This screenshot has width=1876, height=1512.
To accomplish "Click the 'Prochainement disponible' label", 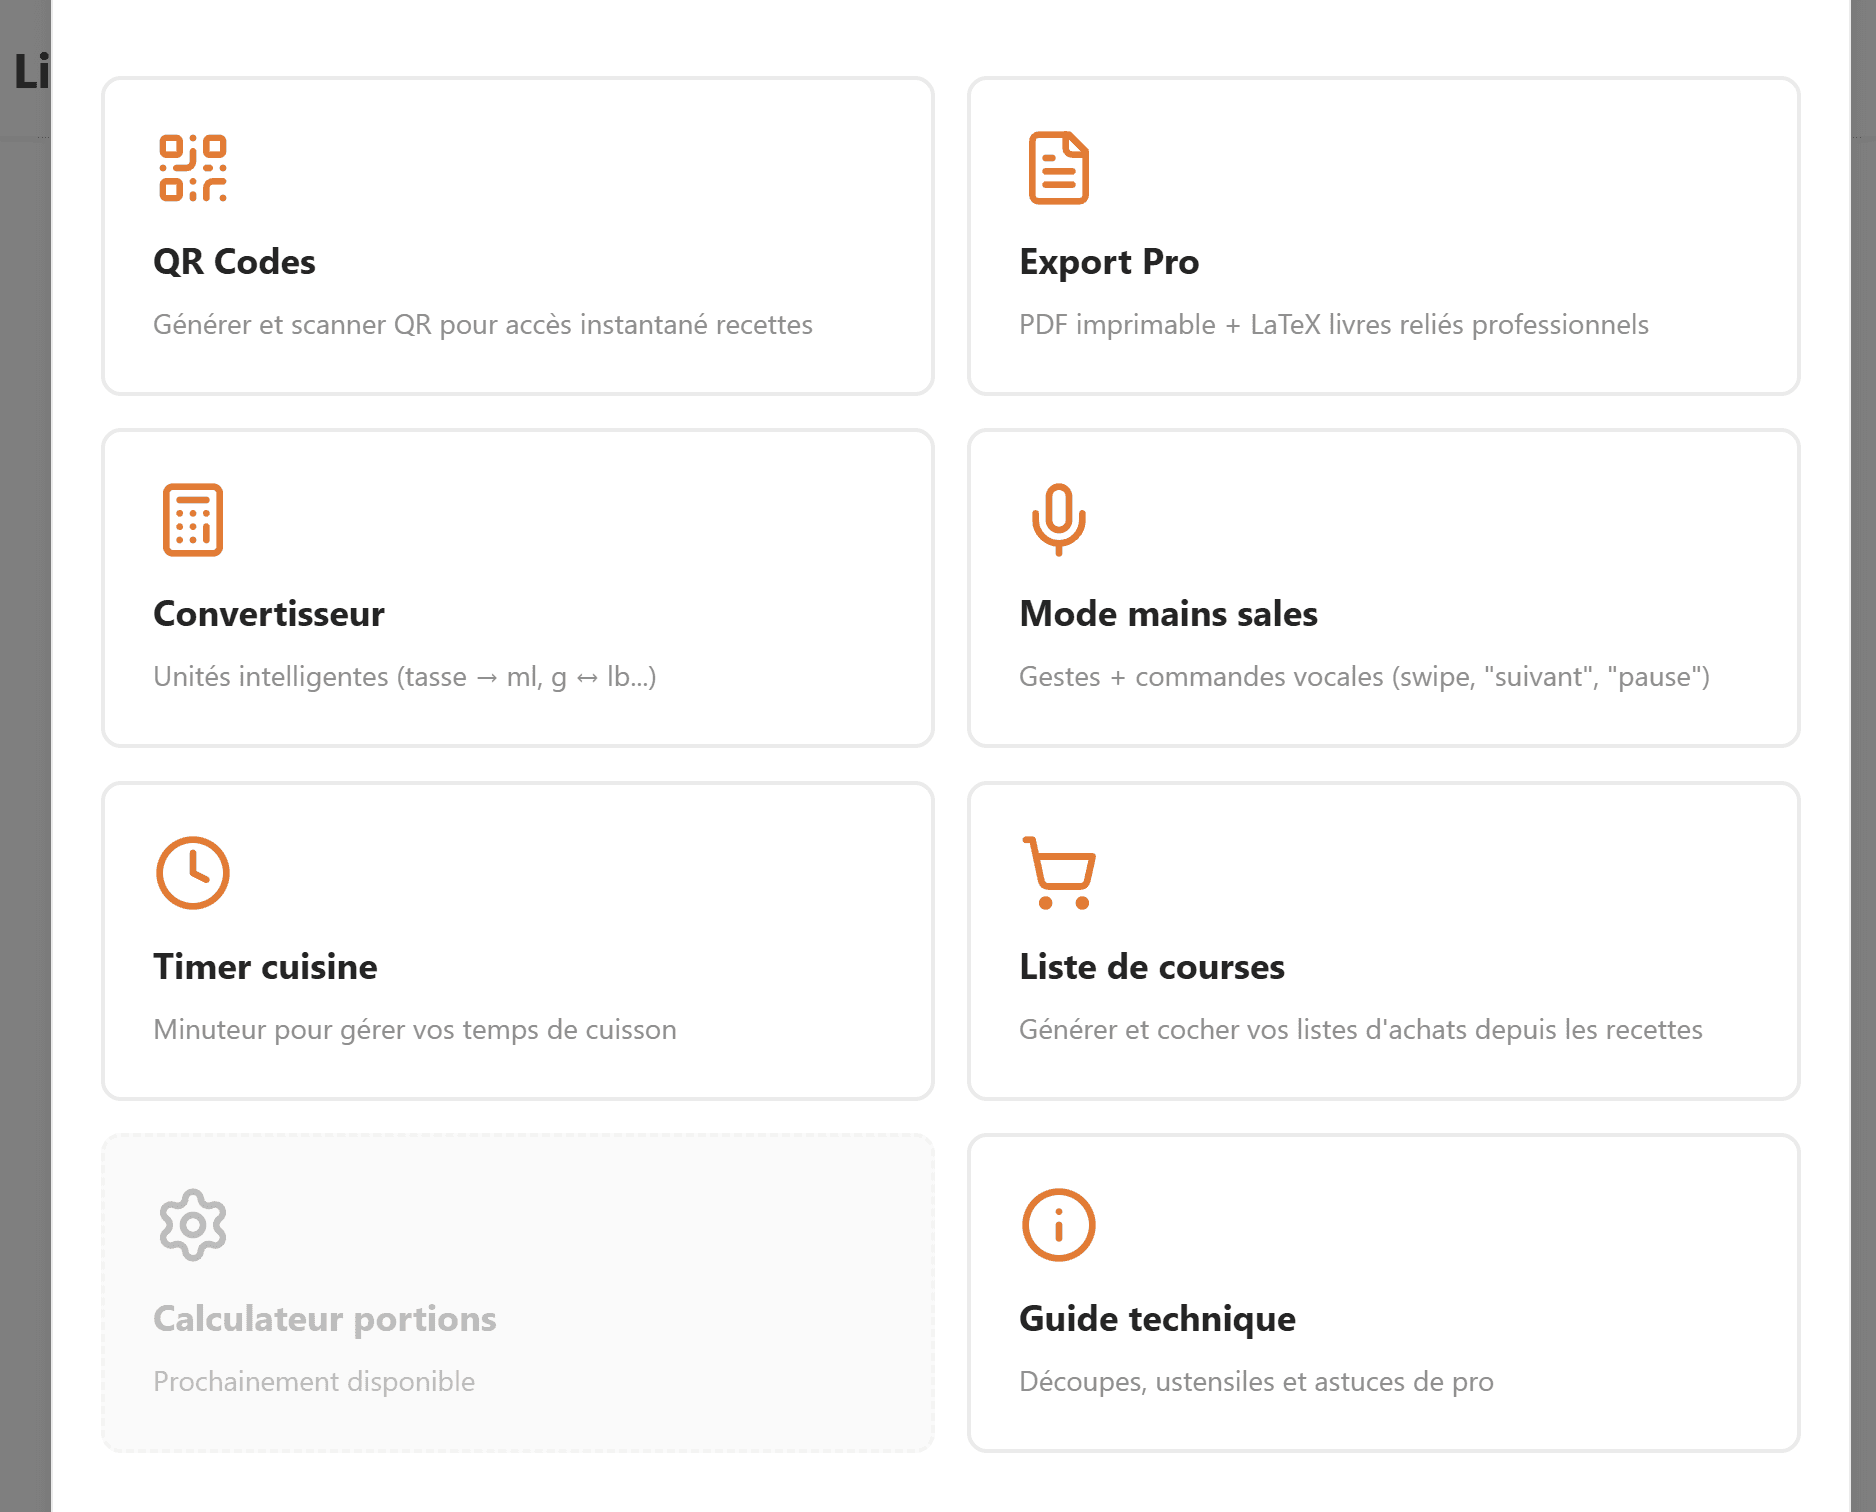I will click(314, 1381).
